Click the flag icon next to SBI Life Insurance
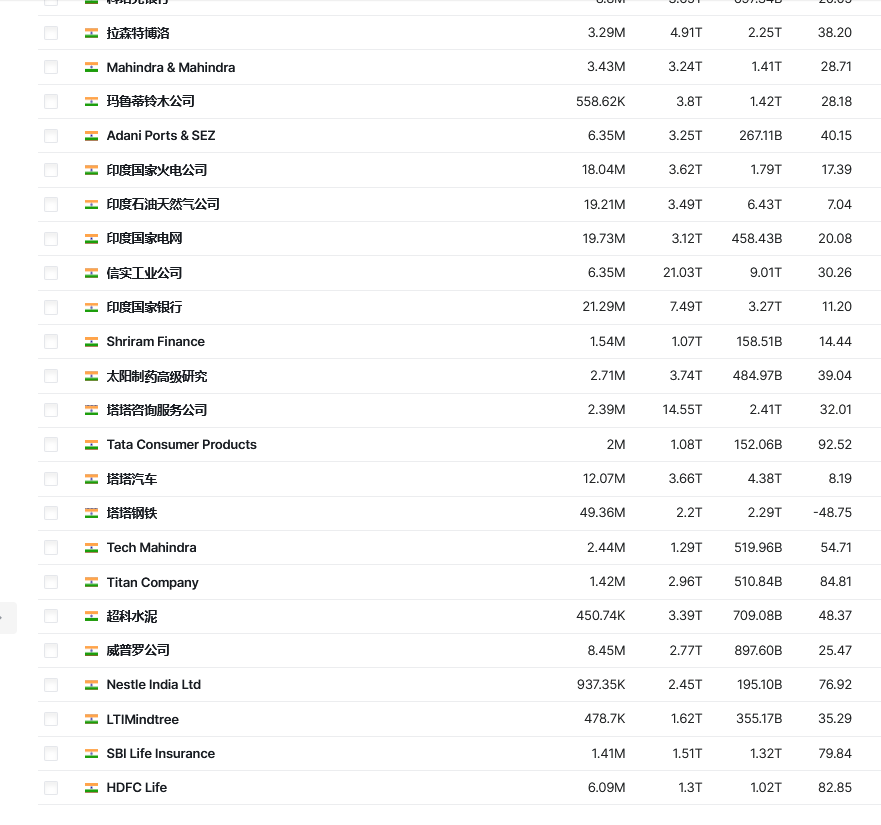This screenshot has height=825, width=881. [x=91, y=753]
